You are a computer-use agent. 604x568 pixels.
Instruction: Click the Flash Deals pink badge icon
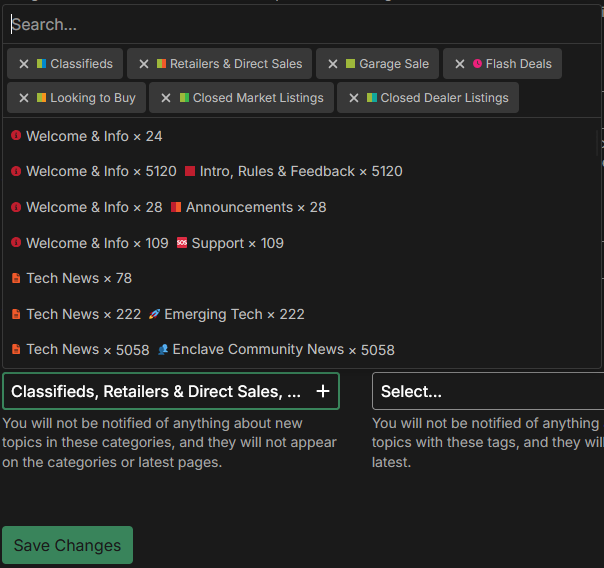[x=477, y=64]
